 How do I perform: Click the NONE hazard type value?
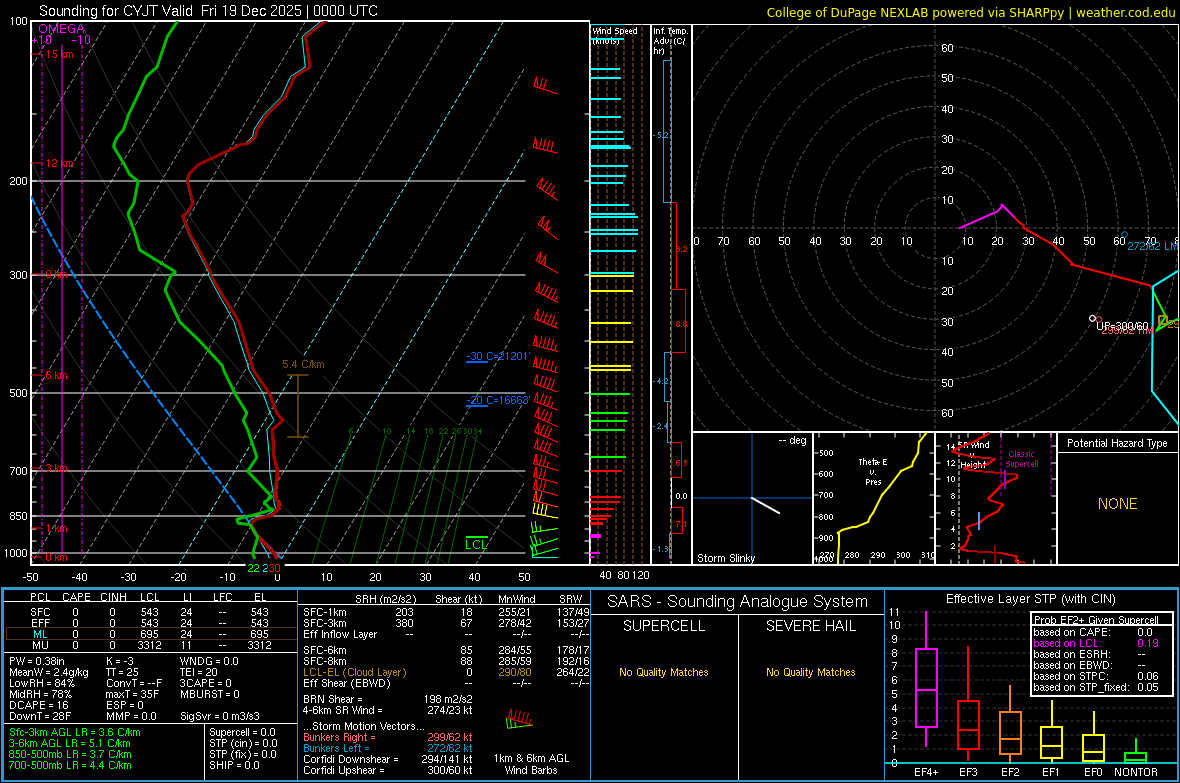(1118, 504)
